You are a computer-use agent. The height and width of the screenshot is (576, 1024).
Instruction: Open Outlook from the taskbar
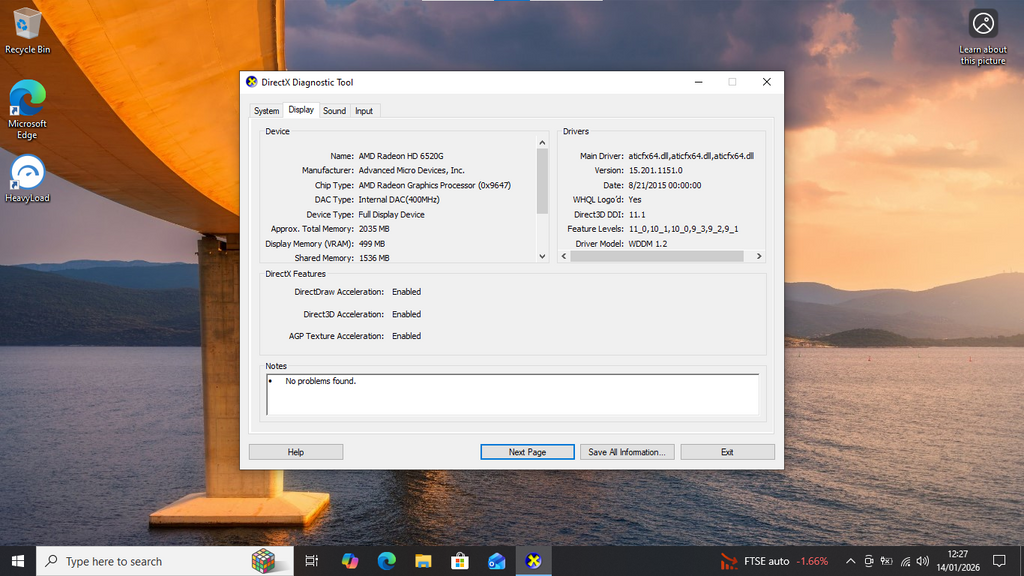click(497, 561)
